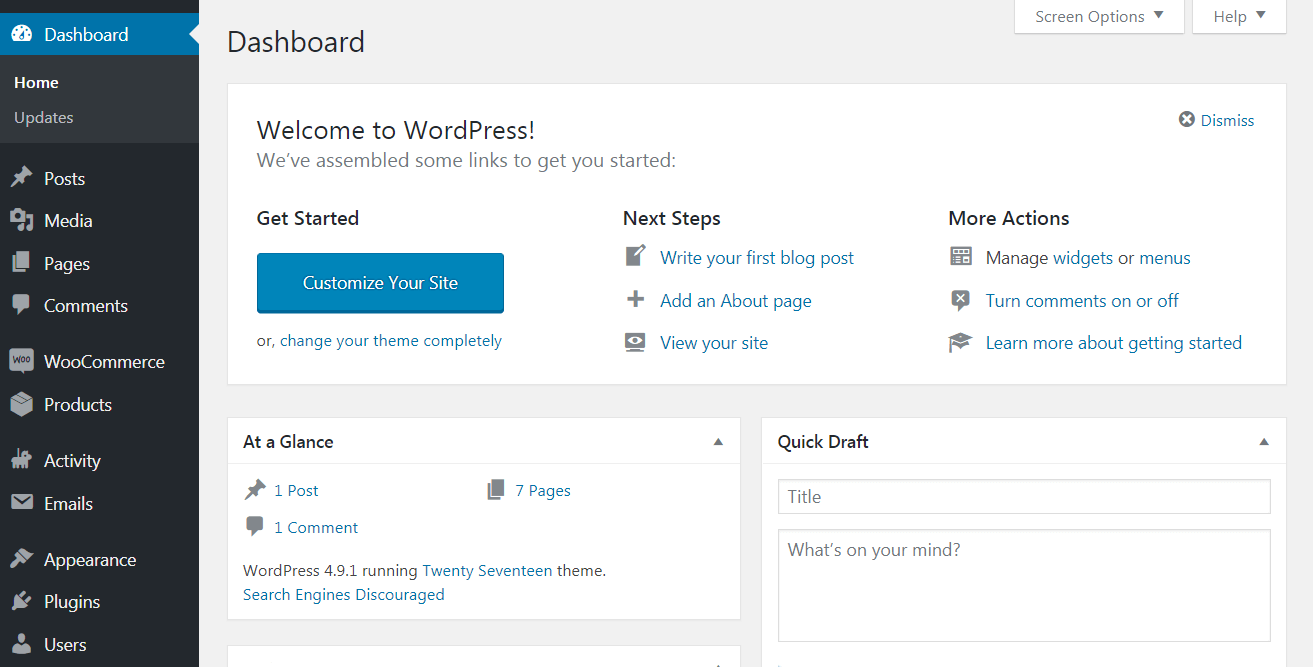Click inside the Quick Draft Title field

click(x=1023, y=496)
